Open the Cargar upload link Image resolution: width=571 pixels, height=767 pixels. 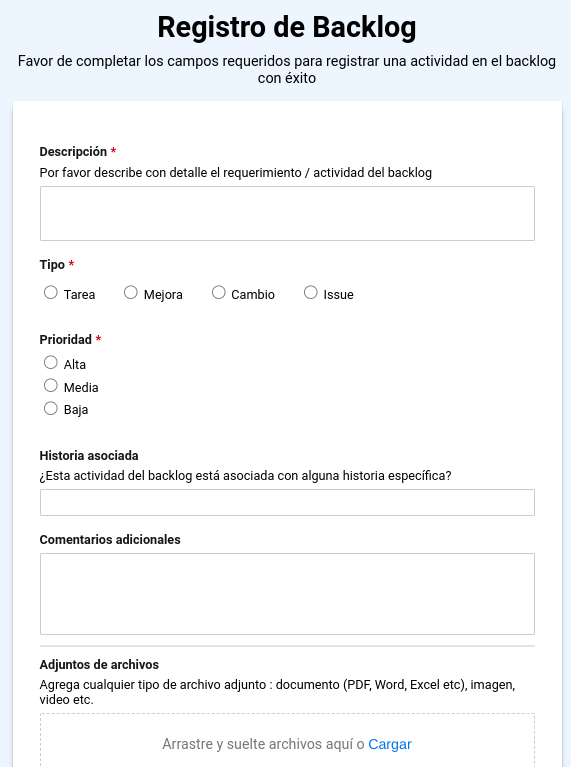coord(389,744)
